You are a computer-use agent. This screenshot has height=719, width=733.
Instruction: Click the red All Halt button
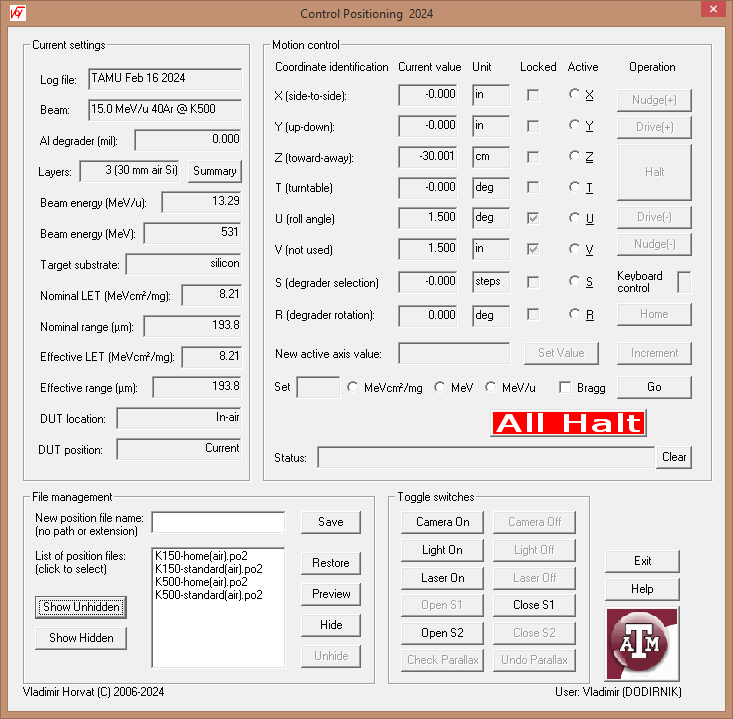coord(568,423)
